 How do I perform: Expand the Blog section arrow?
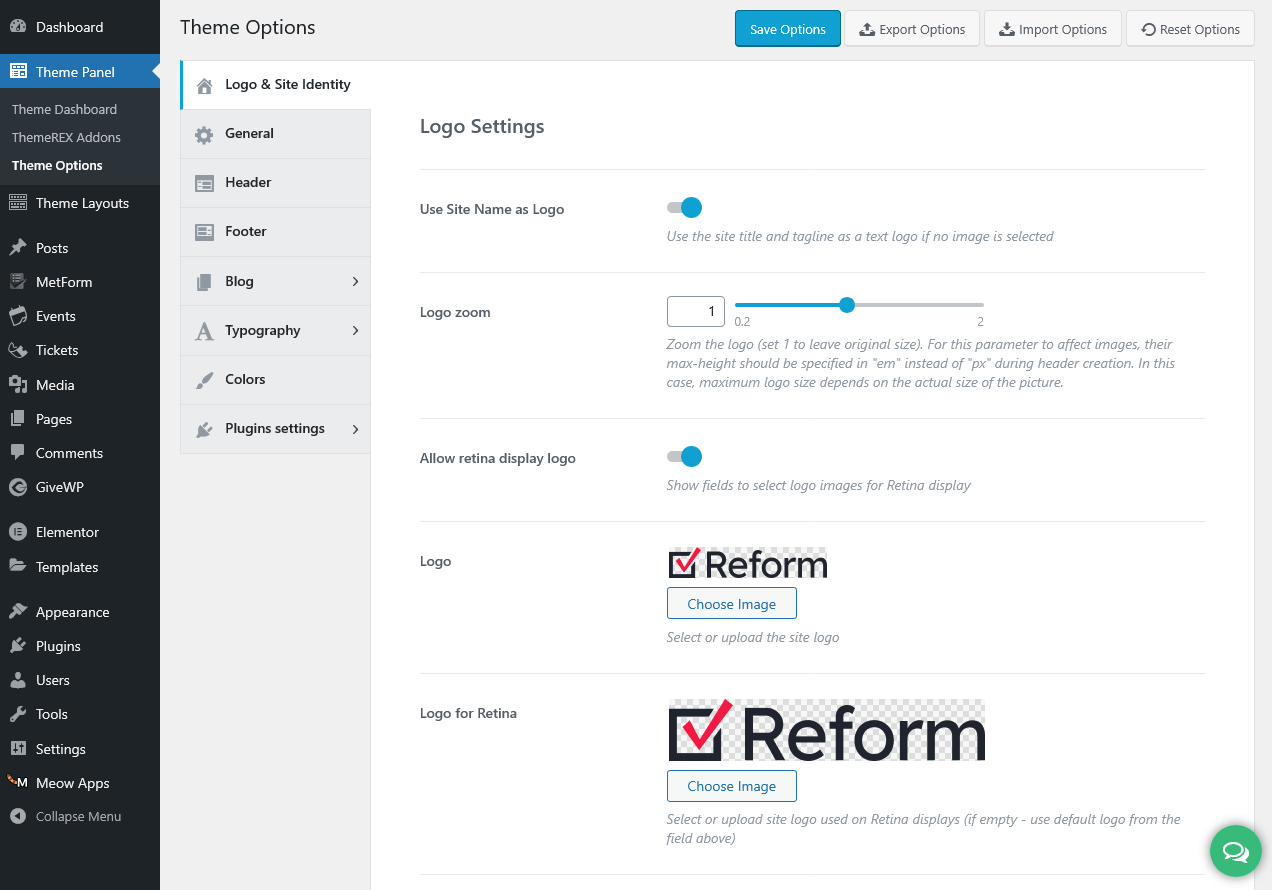tap(355, 282)
